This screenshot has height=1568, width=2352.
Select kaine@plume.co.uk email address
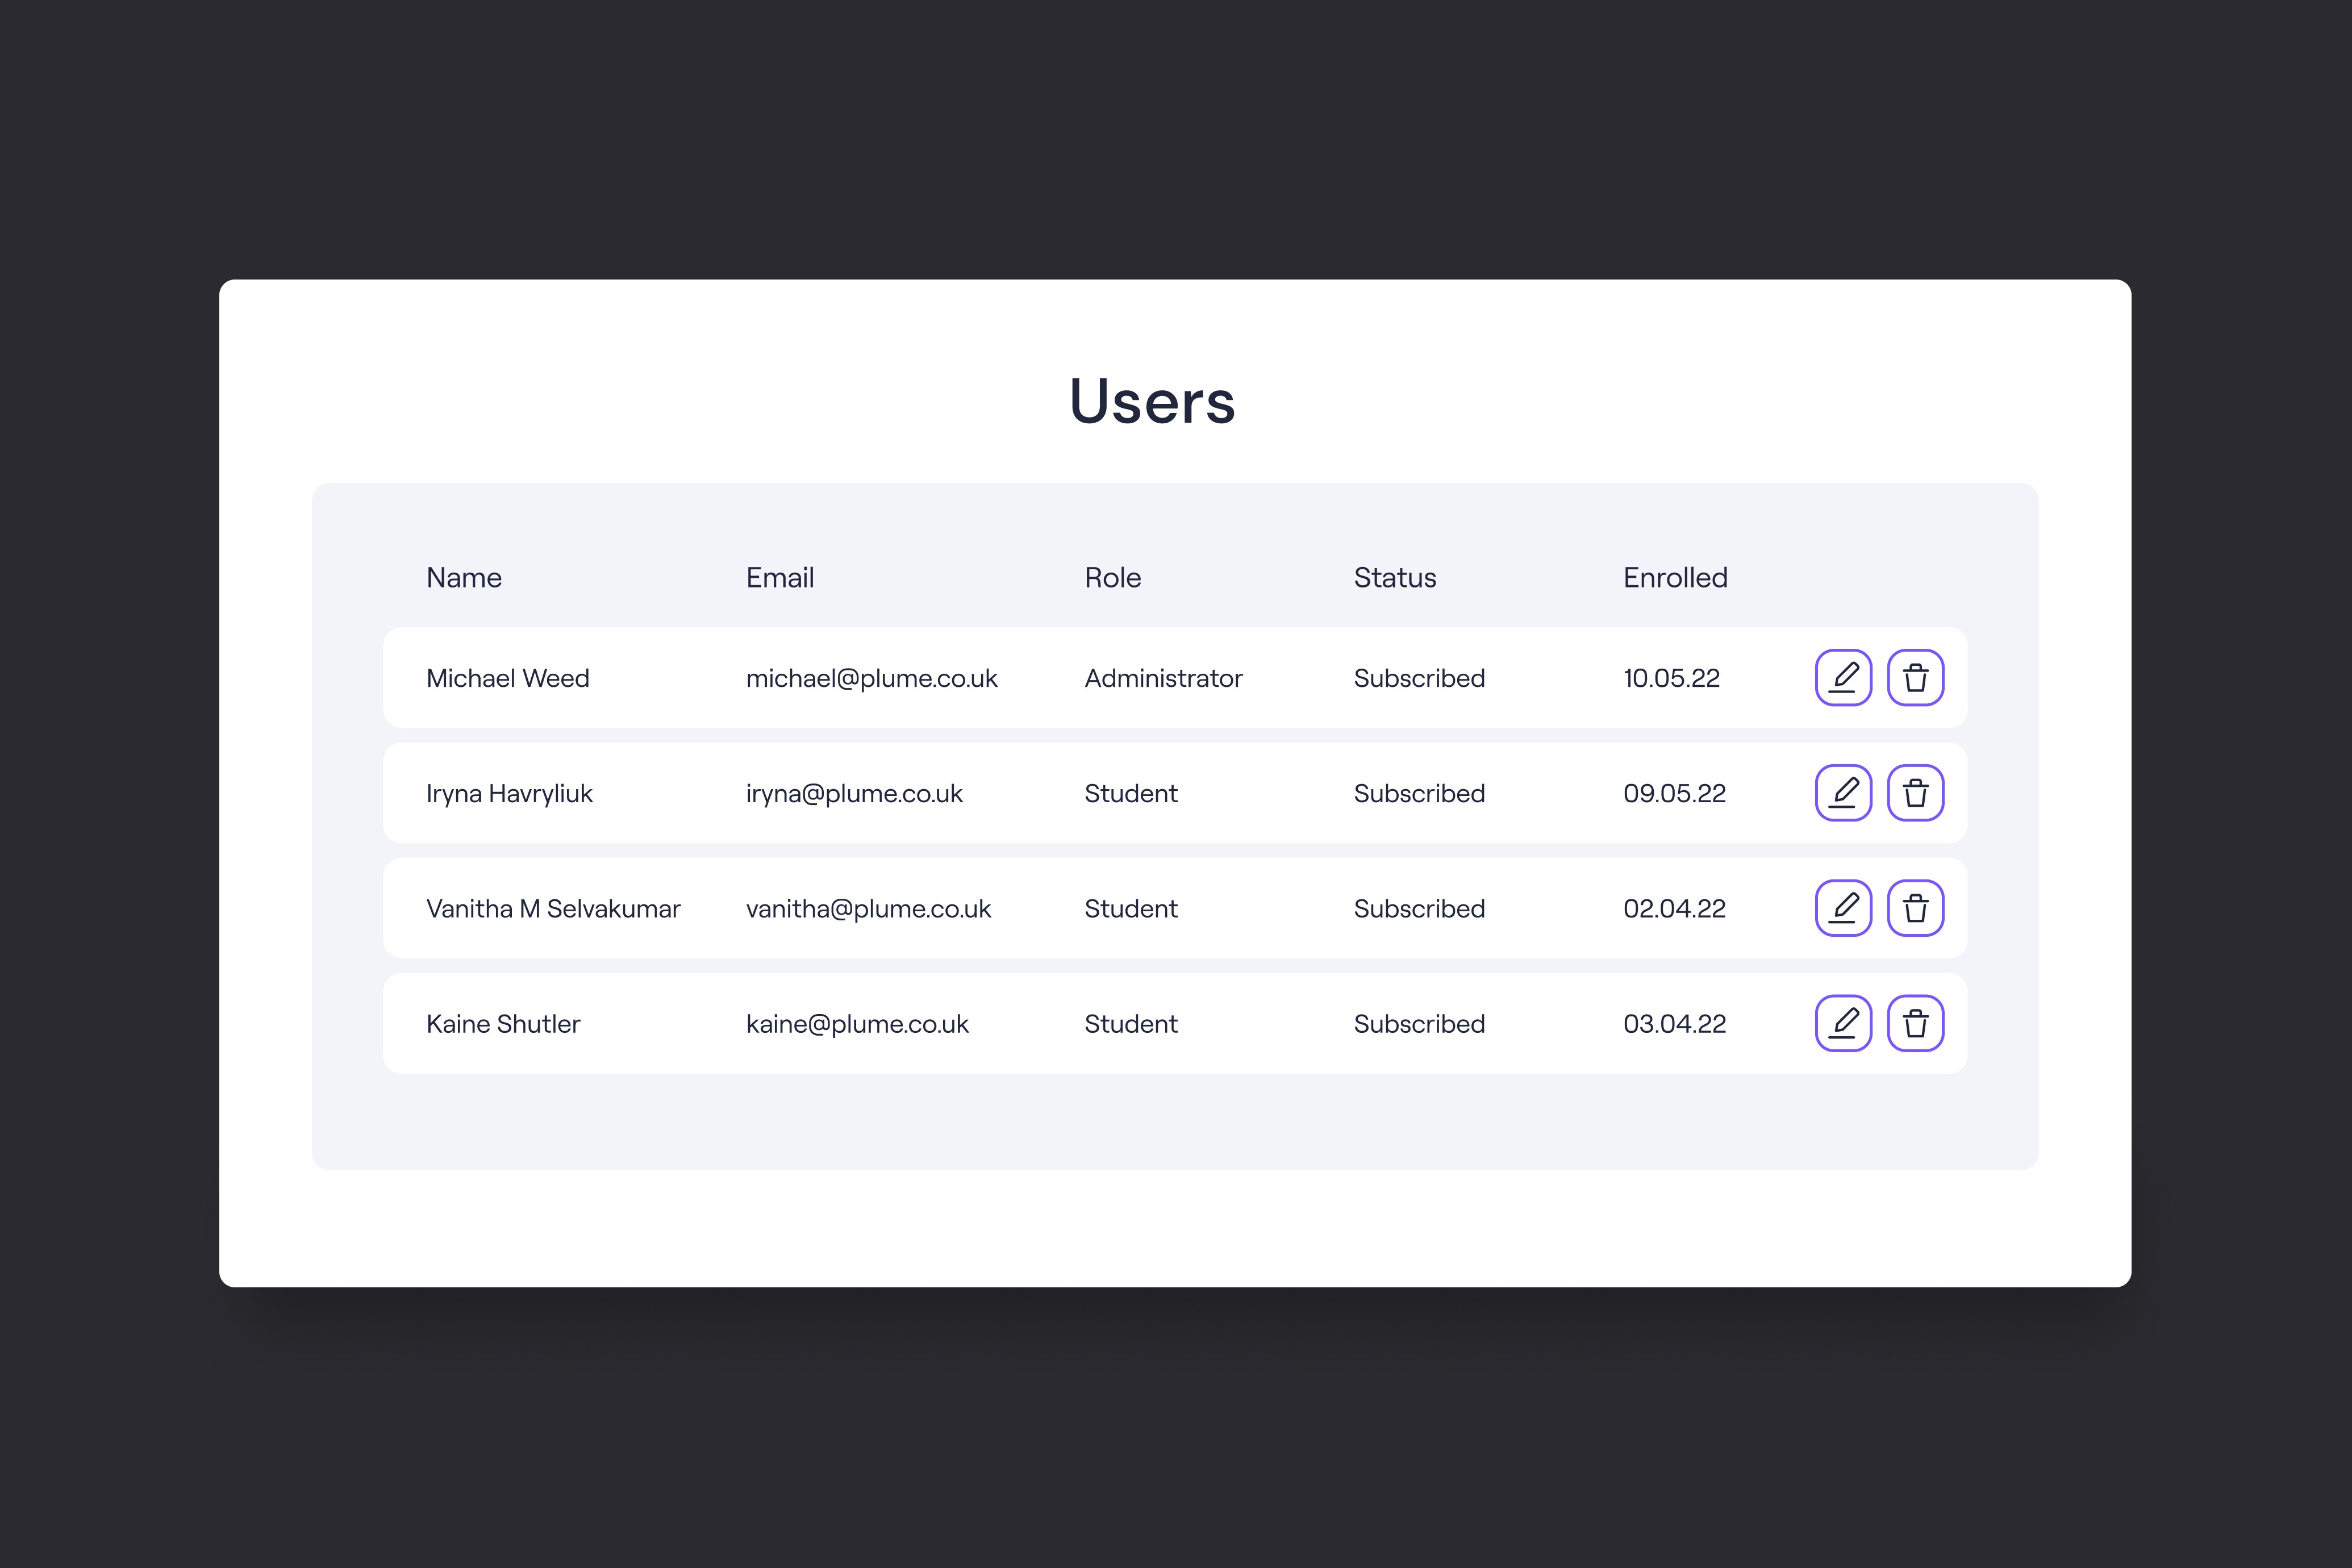coord(857,1024)
